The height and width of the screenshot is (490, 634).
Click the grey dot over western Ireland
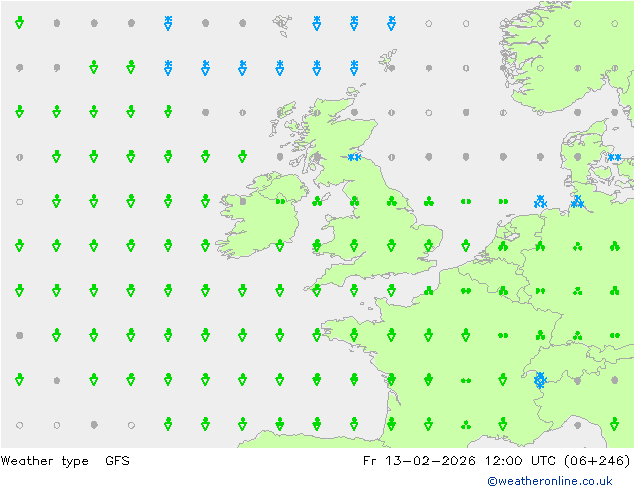coord(243,201)
